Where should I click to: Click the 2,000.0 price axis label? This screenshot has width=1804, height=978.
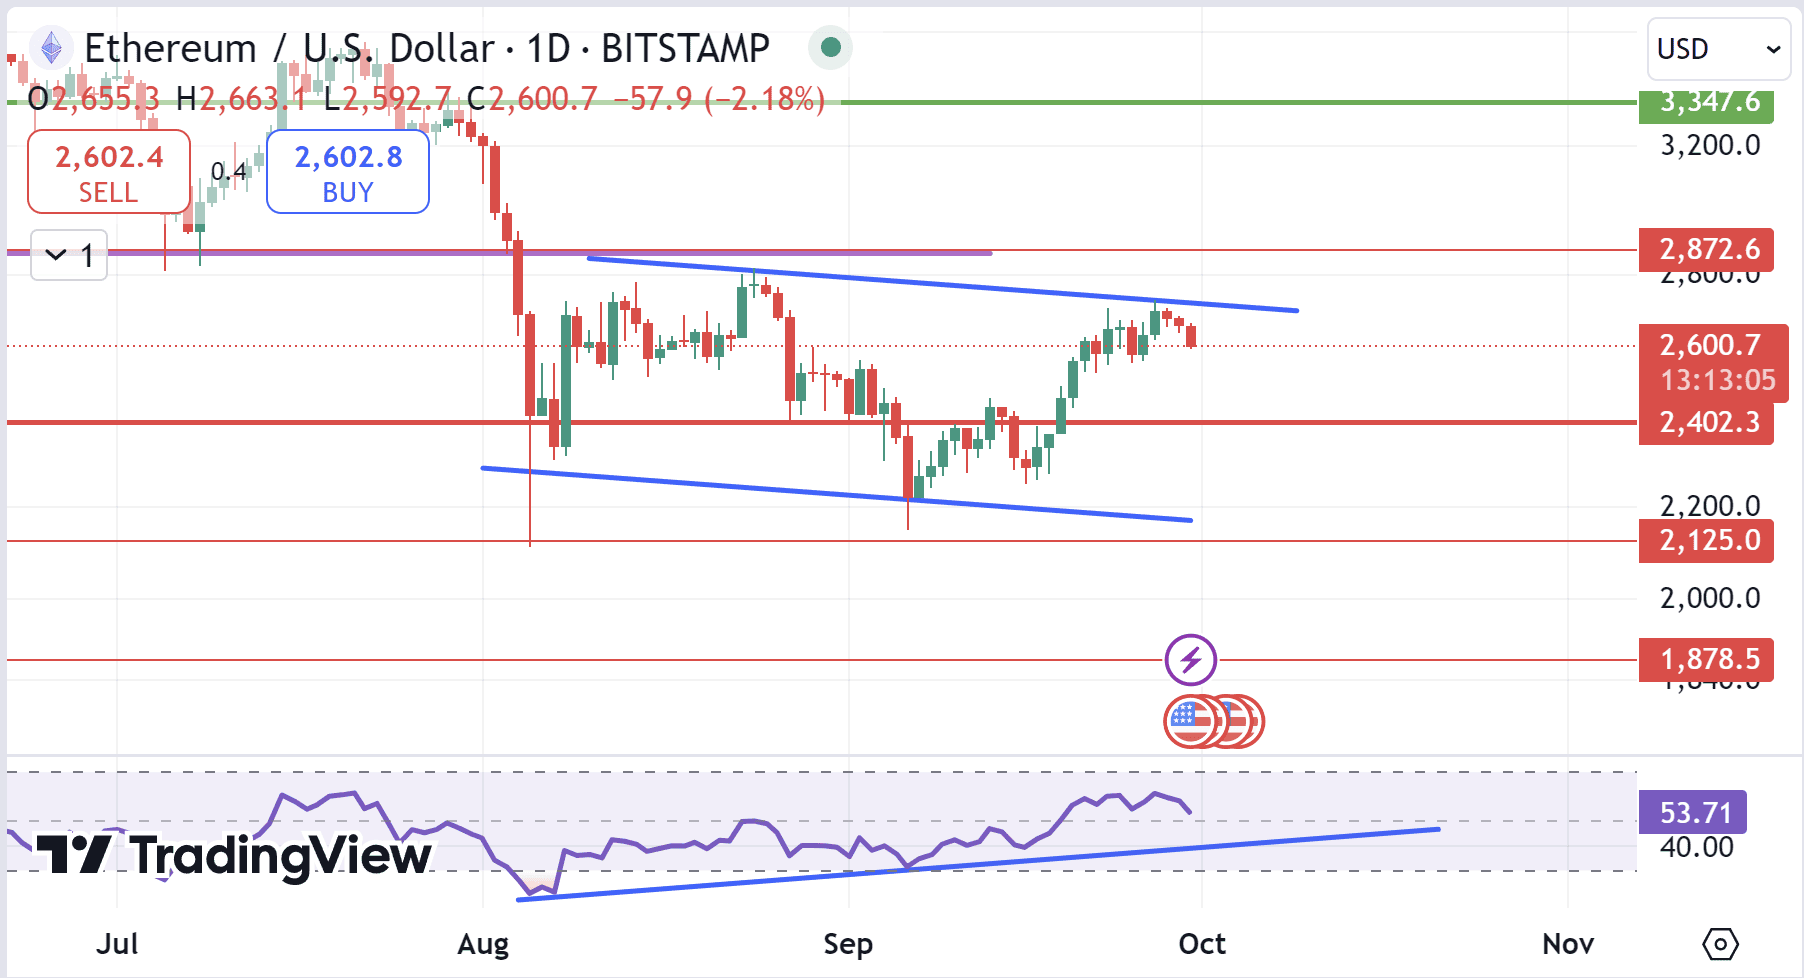click(1710, 598)
